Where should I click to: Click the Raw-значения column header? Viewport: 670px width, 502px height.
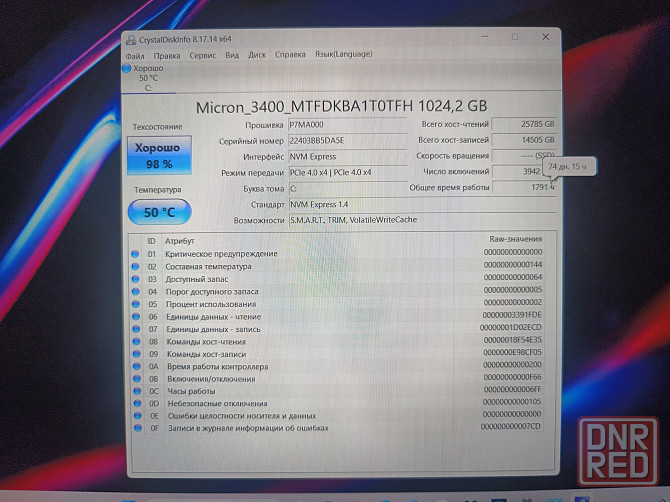515,239
